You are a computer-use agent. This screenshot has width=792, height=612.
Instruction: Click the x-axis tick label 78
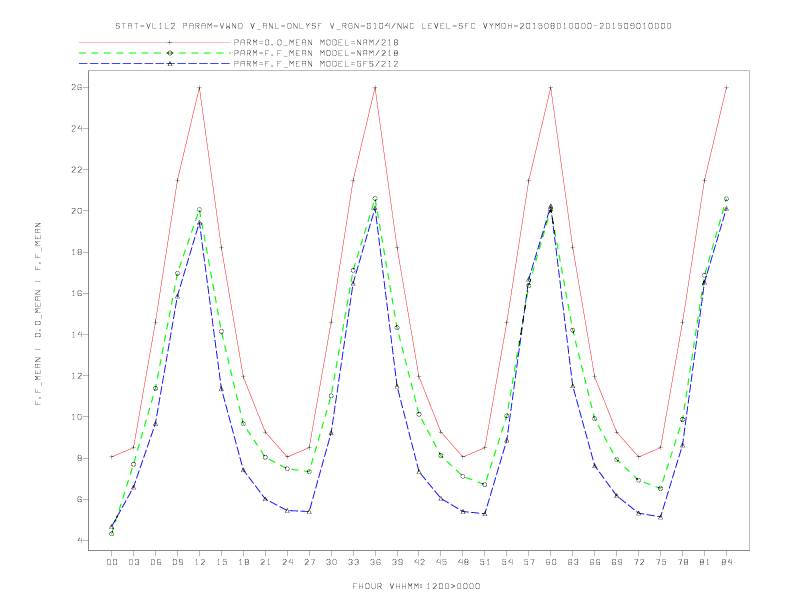[682, 562]
